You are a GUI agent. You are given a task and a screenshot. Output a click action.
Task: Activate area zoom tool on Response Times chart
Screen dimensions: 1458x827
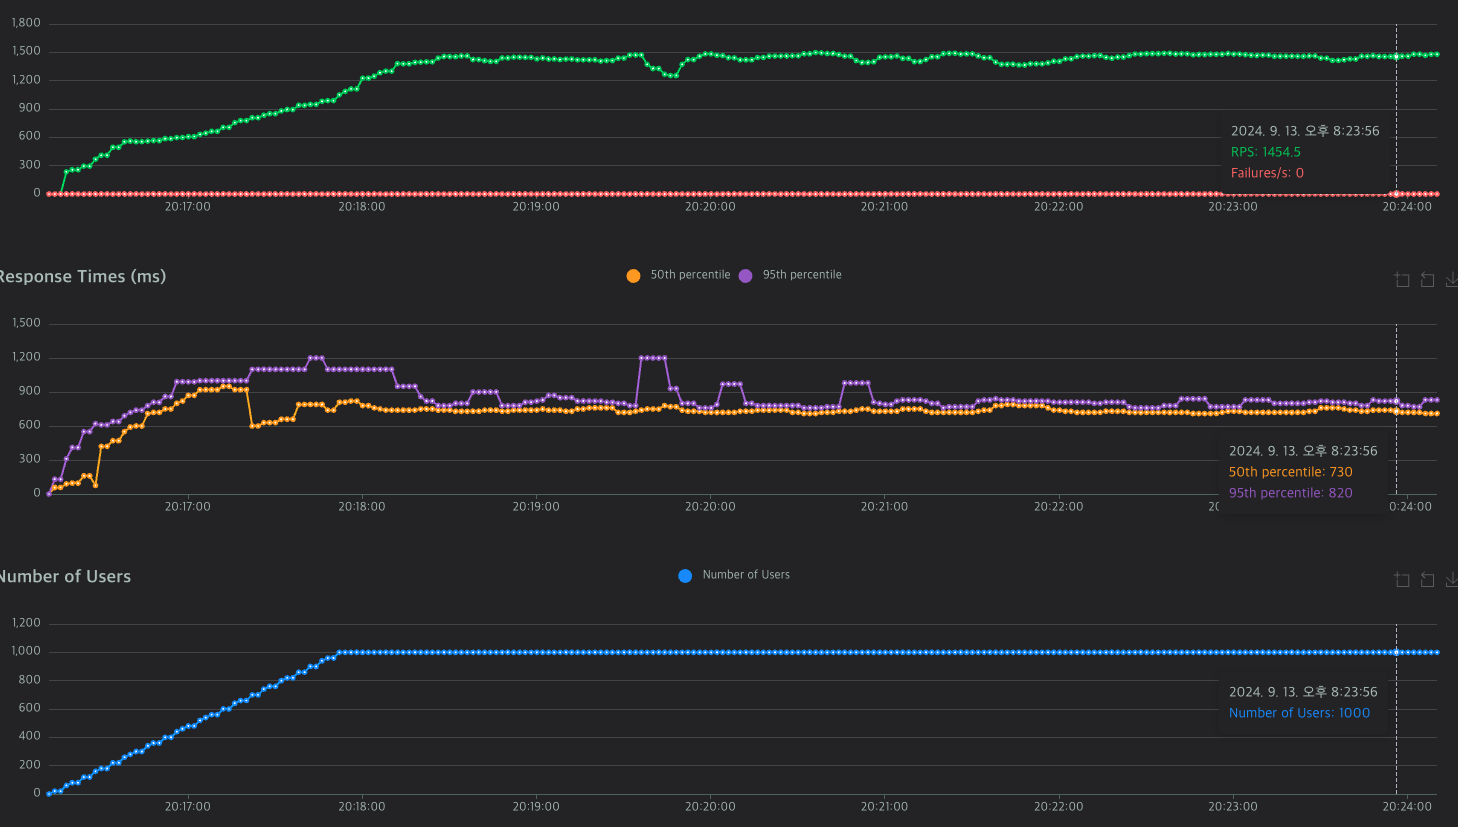pos(1402,280)
